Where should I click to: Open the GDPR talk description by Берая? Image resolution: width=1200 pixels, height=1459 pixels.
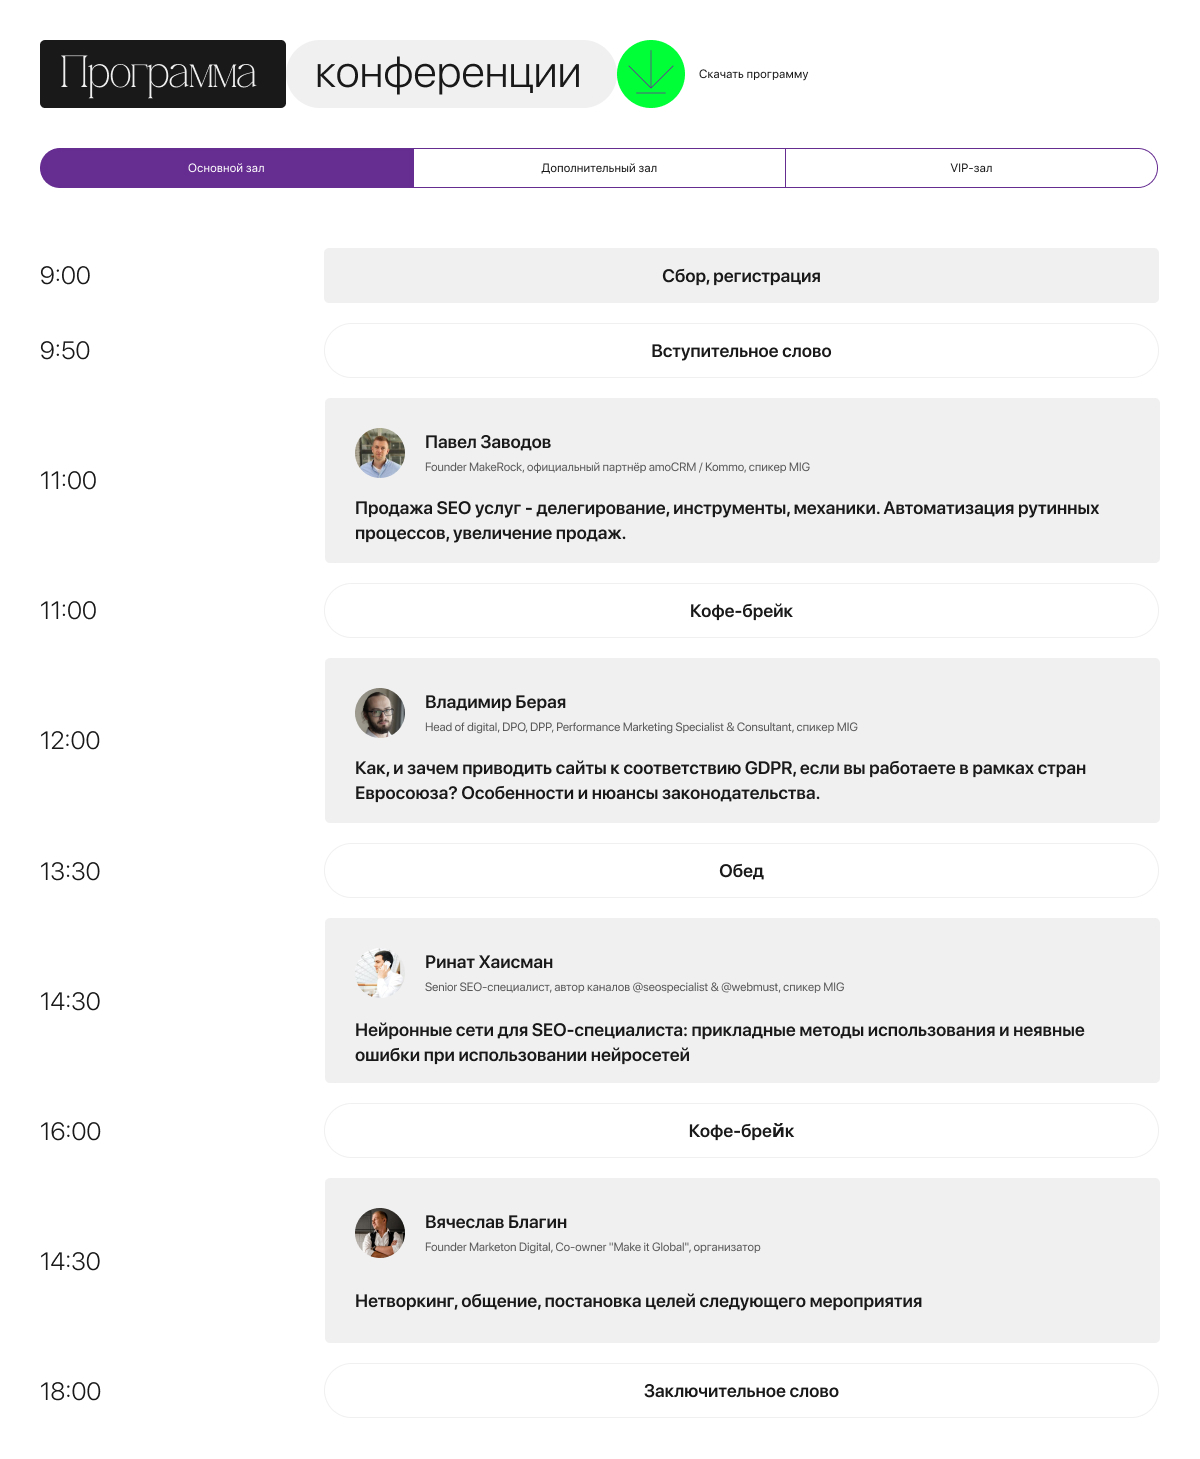click(720, 781)
